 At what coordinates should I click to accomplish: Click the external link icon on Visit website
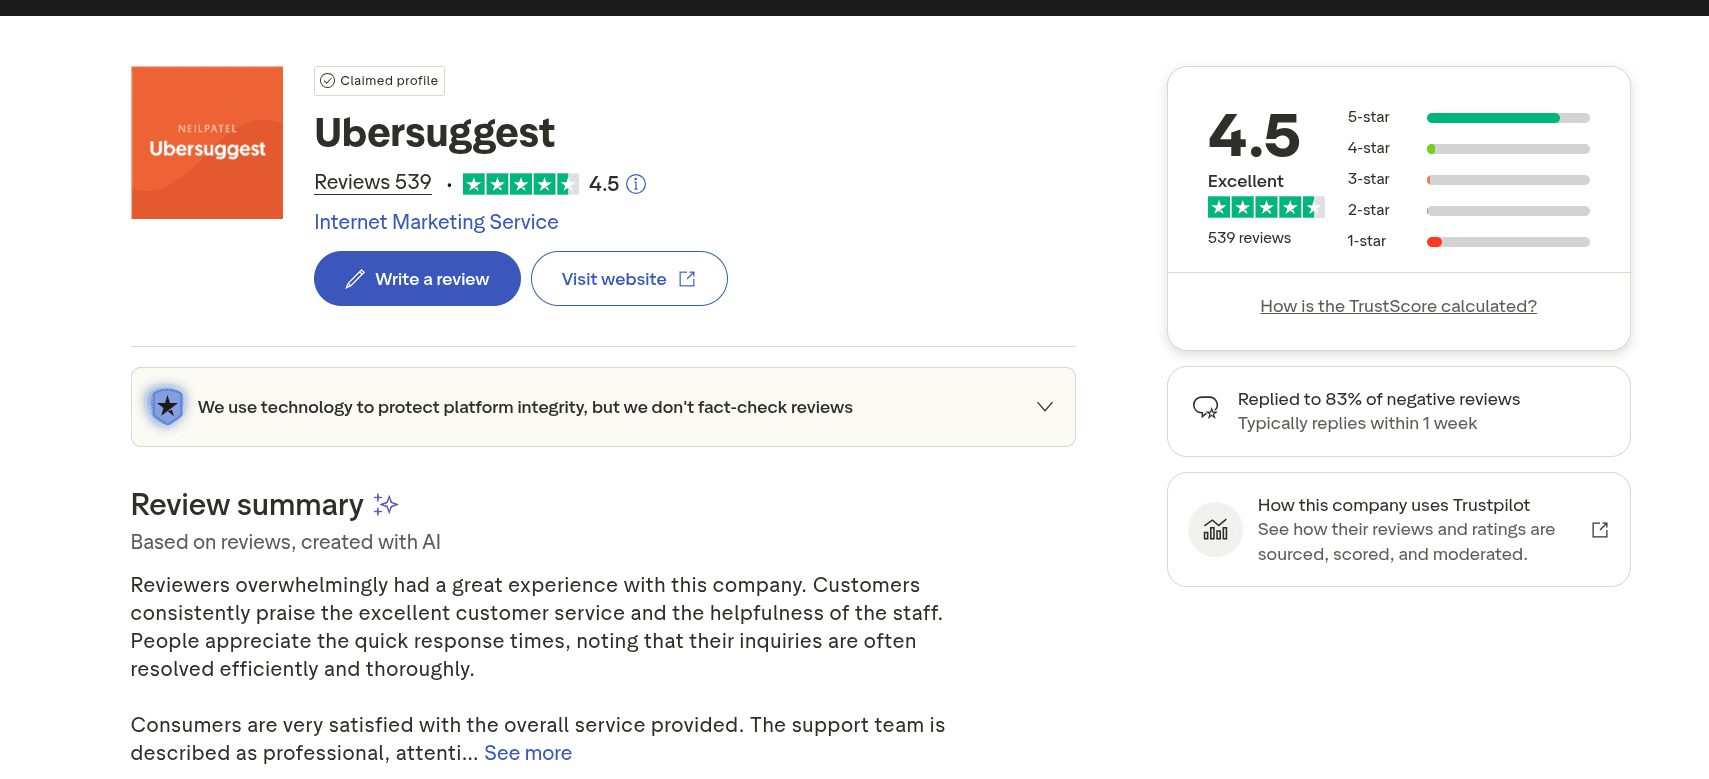[x=687, y=279]
